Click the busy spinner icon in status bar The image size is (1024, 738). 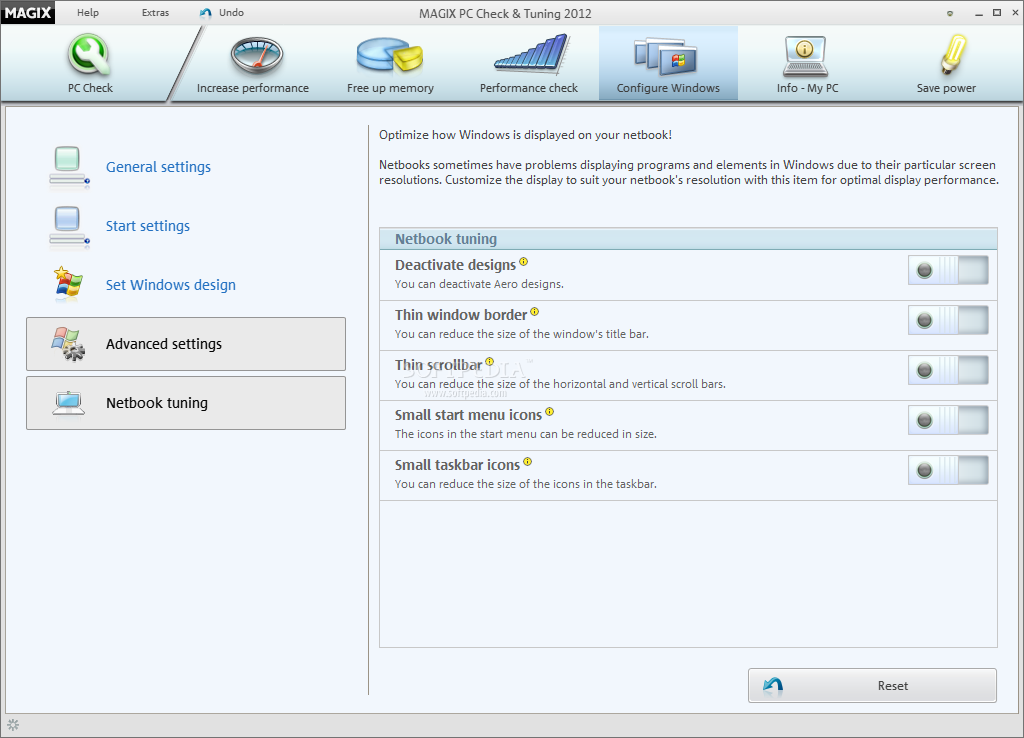(x=13, y=725)
